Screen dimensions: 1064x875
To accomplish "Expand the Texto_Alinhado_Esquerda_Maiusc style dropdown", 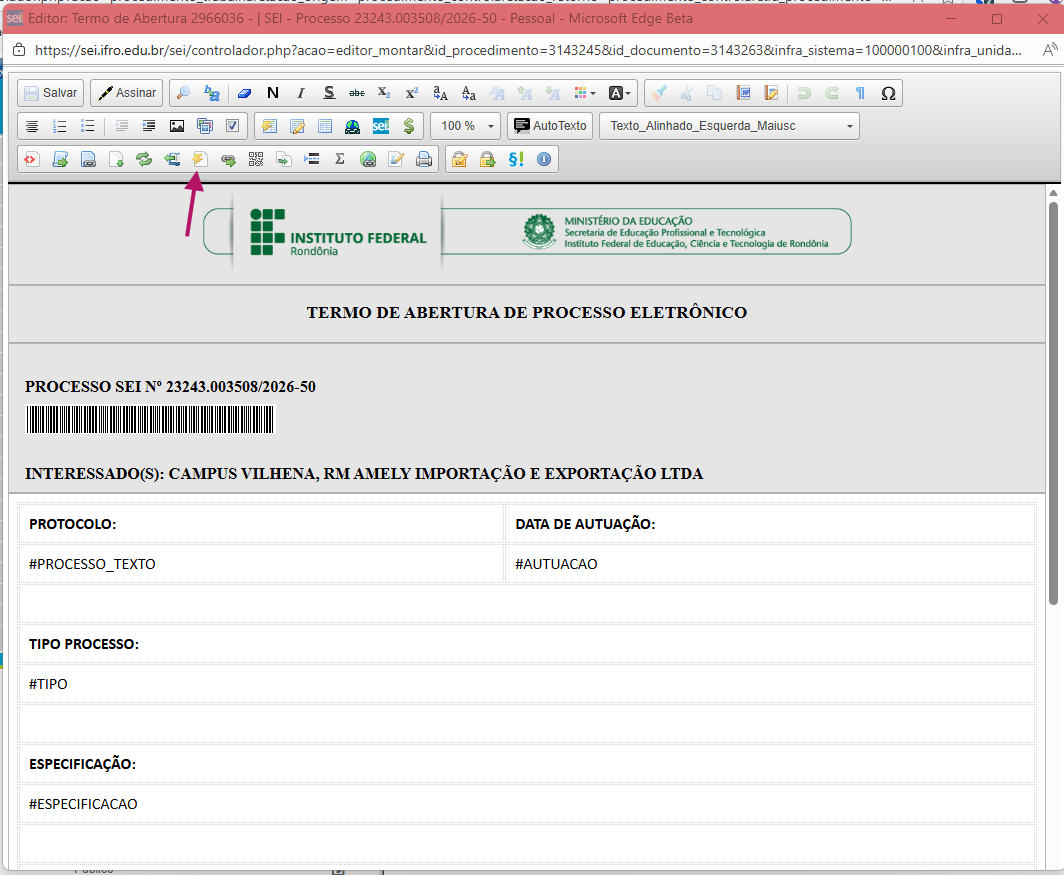I will tap(850, 126).
